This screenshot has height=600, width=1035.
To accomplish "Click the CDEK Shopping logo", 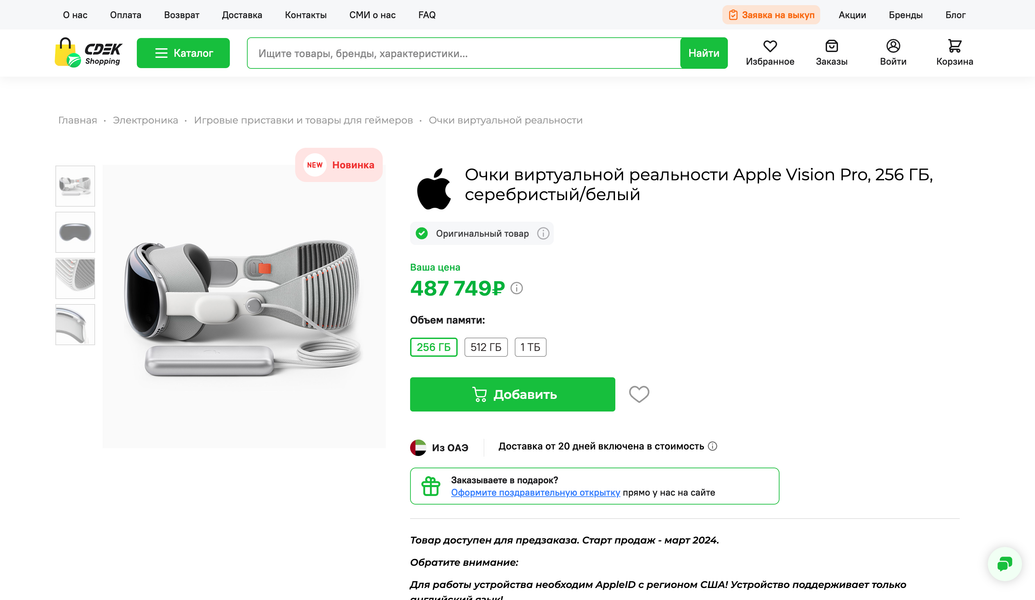I will click(x=88, y=53).
